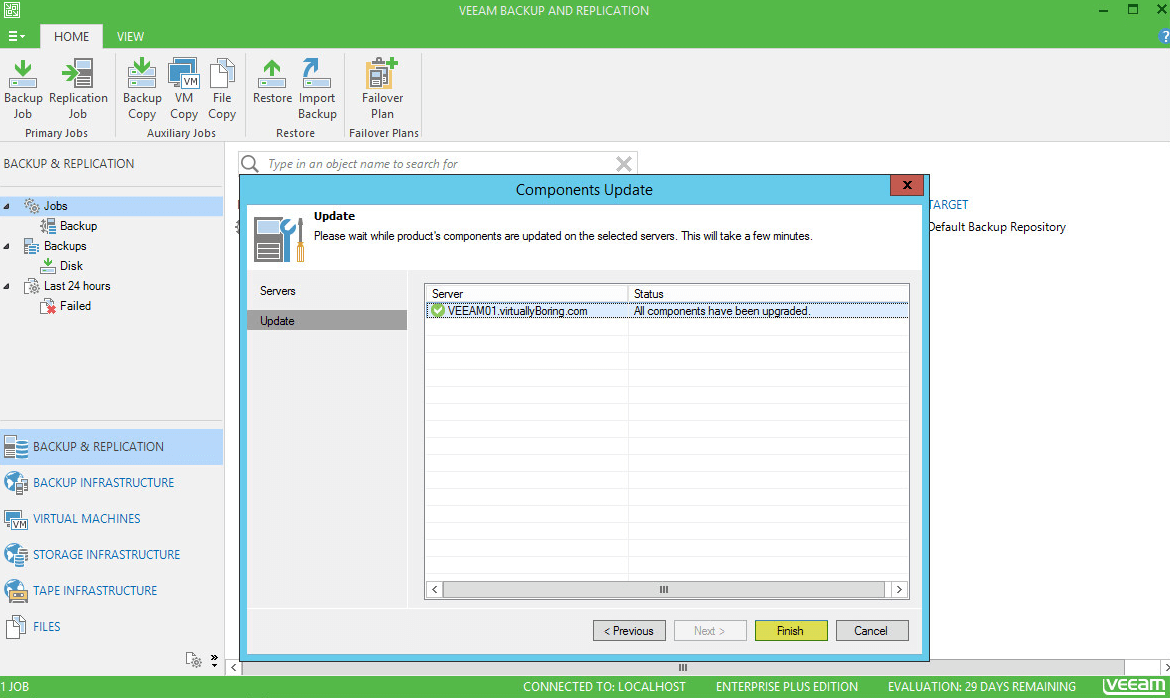Click the Status column header
Image resolution: width=1170 pixels, height=698 pixels.
tap(769, 294)
